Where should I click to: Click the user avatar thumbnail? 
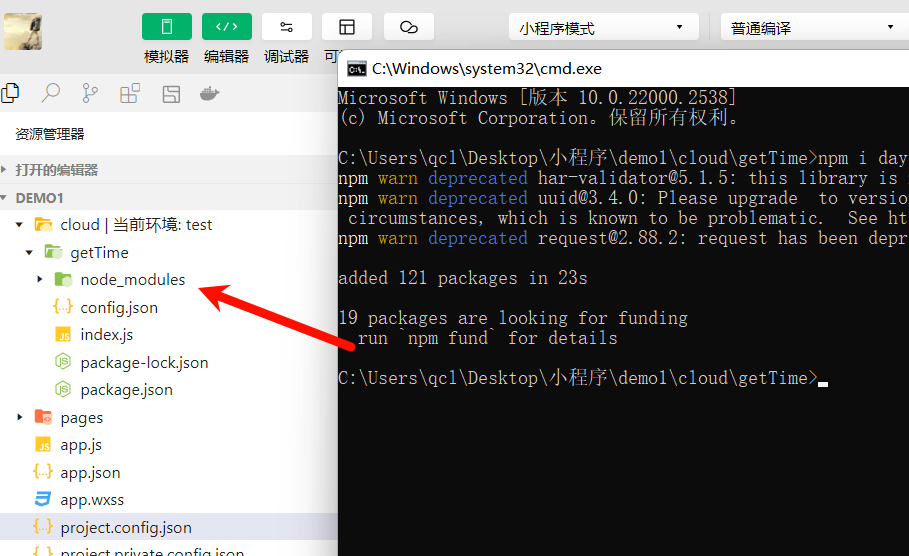[x=23, y=32]
